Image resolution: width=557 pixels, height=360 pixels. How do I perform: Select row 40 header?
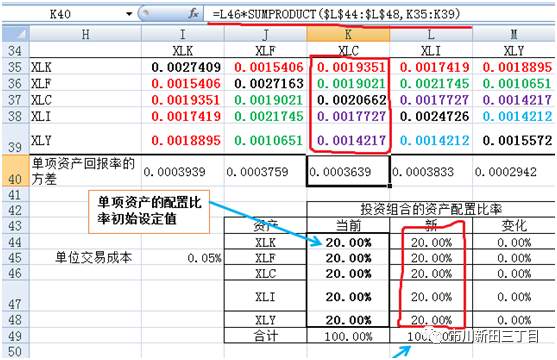pyautogui.click(x=15, y=171)
